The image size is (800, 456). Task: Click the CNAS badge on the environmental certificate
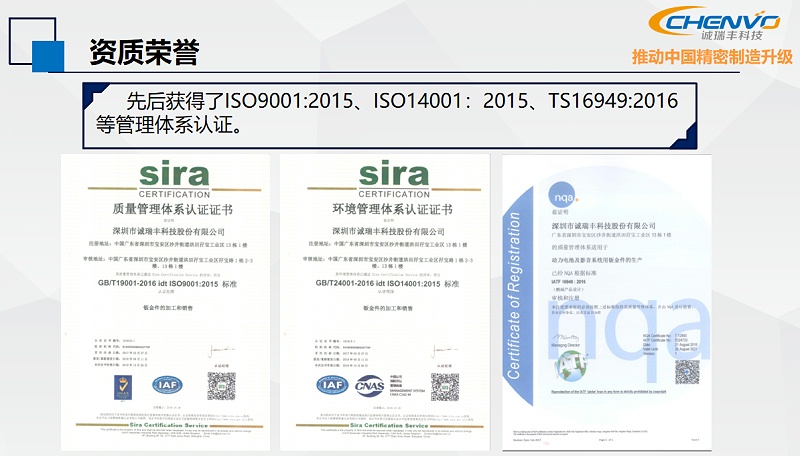click(x=370, y=385)
